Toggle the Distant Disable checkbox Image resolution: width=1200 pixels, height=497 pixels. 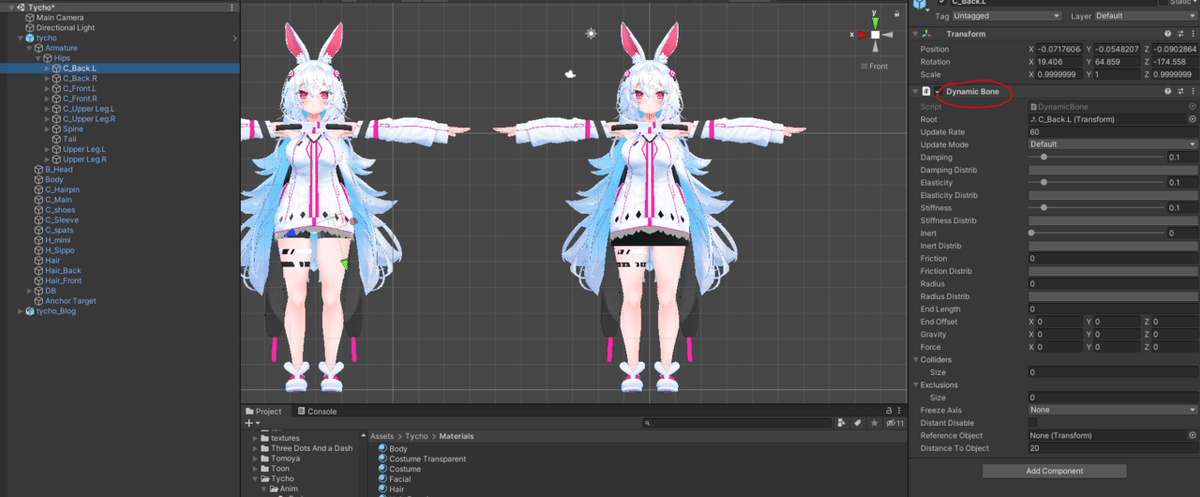1033,423
